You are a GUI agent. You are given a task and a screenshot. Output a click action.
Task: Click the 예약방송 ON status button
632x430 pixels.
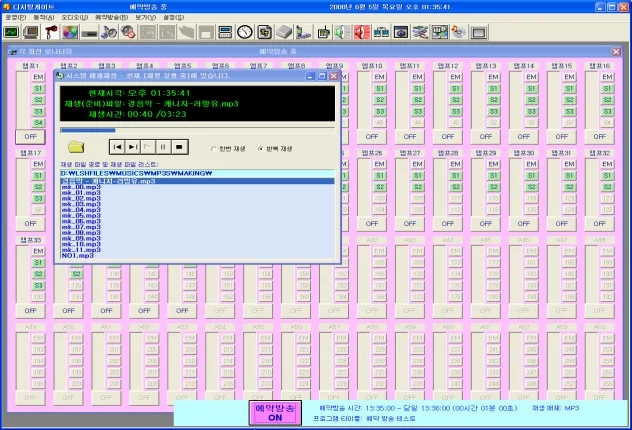click(275, 413)
